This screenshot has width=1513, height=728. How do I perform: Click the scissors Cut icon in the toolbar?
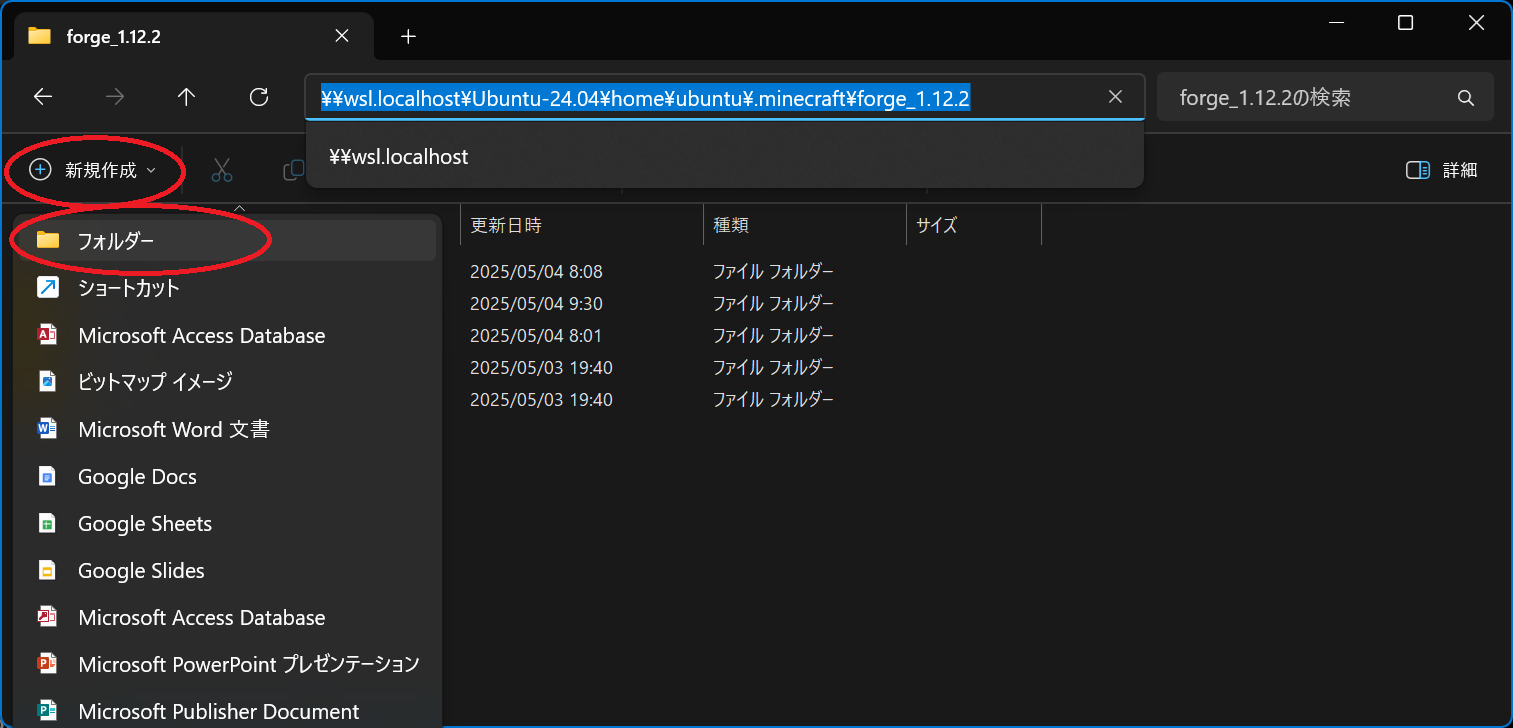click(x=222, y=170)
